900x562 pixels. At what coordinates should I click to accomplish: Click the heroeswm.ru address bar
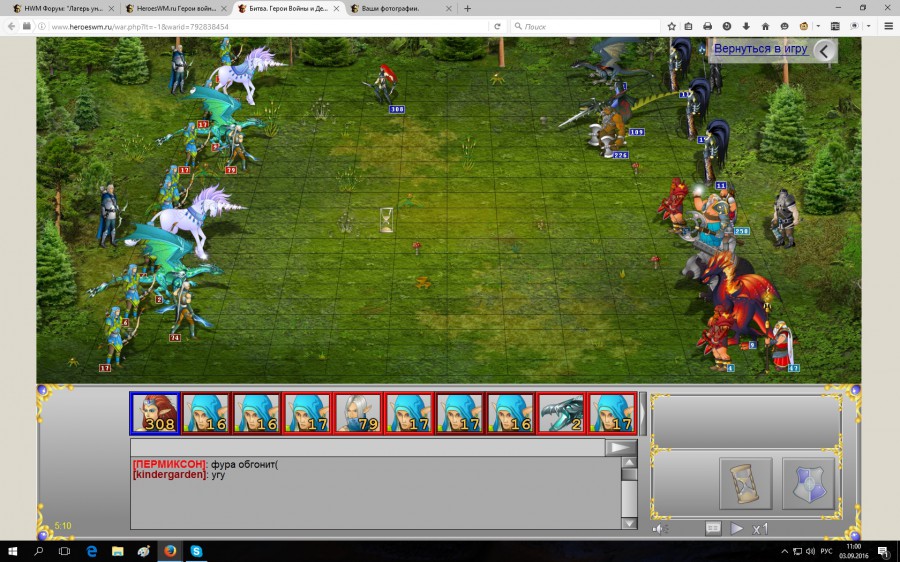pyautogui.click(x=267, y=26)
